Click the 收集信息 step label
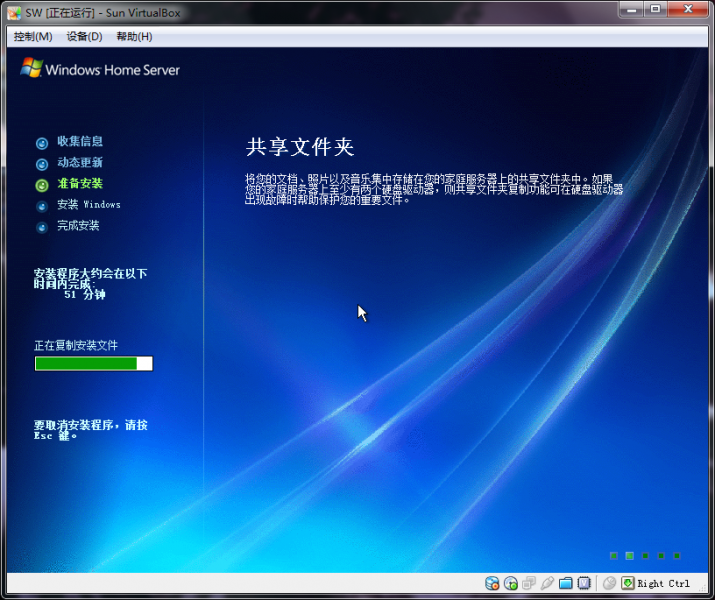The height and width of the screenshot is (600, 715). (80, 141)
